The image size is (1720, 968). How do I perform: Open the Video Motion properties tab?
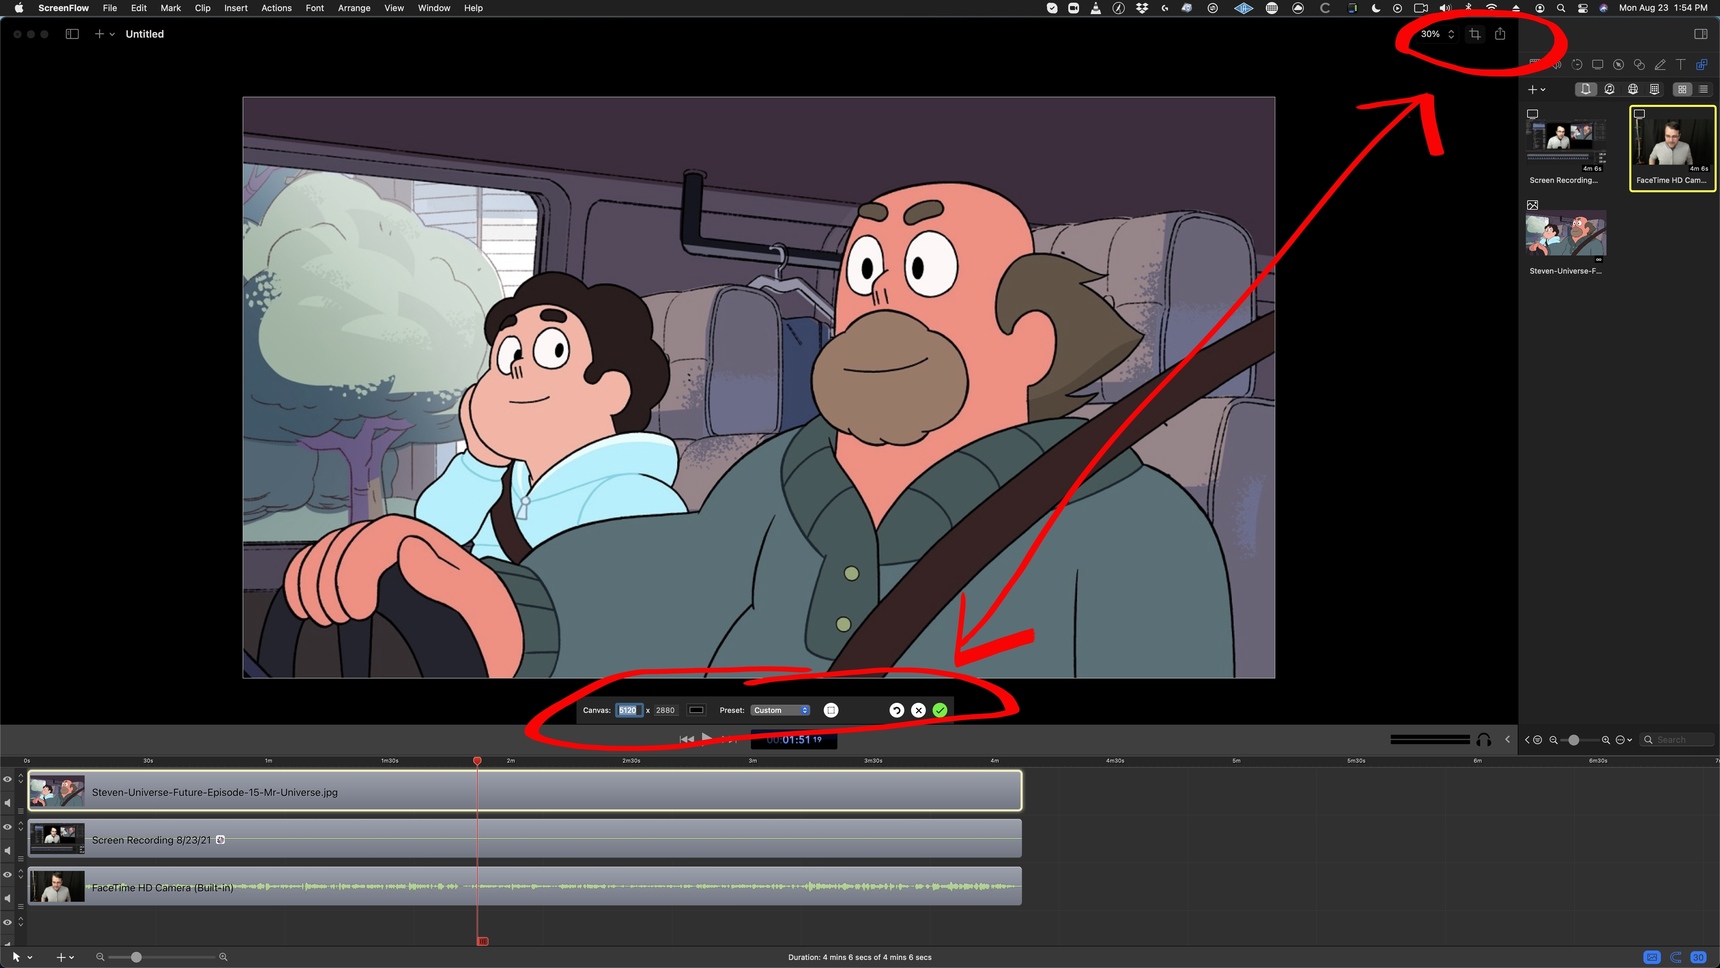click(1577, 65)
